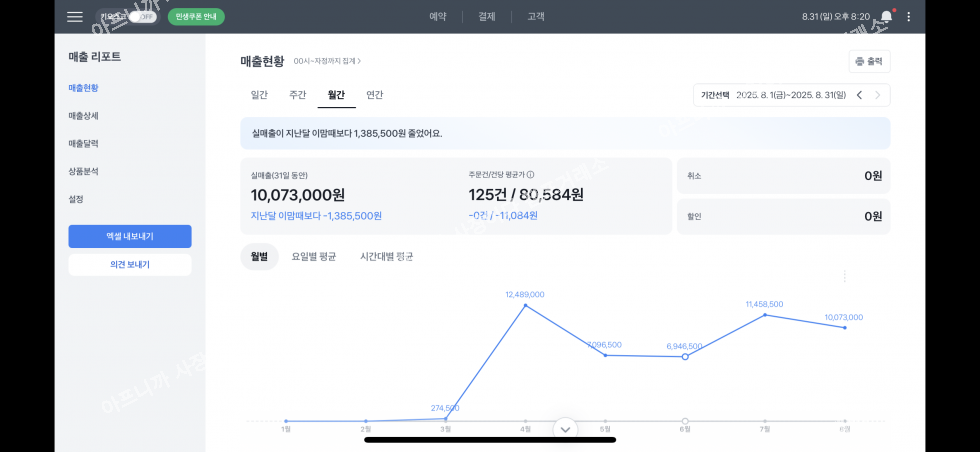Click the 인생쿠폰 안내 green badge
Screen dimensions: 980x452
point(196,17)
